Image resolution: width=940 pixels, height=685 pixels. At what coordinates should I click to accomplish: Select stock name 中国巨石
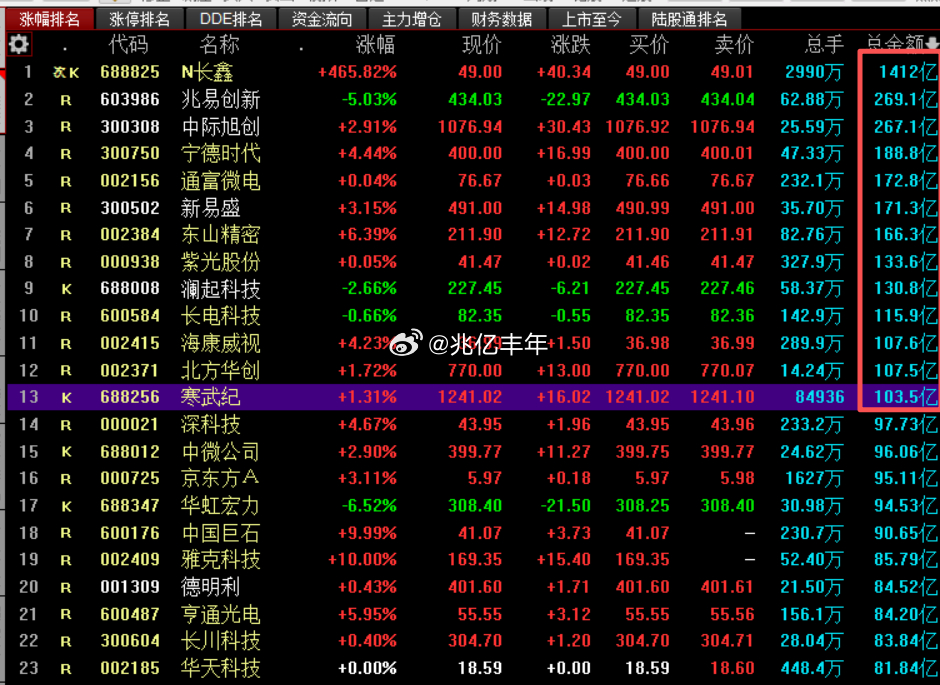(221, 533)
